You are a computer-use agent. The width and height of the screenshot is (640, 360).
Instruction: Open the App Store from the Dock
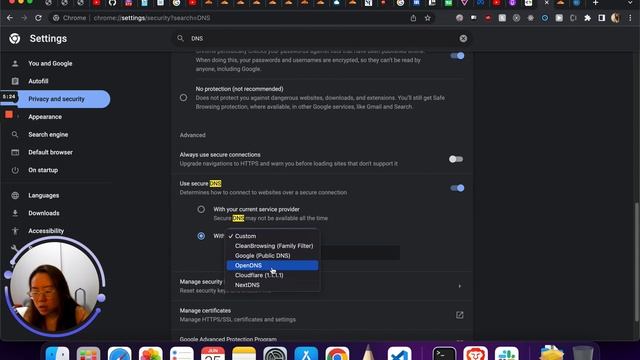point(306,353)
